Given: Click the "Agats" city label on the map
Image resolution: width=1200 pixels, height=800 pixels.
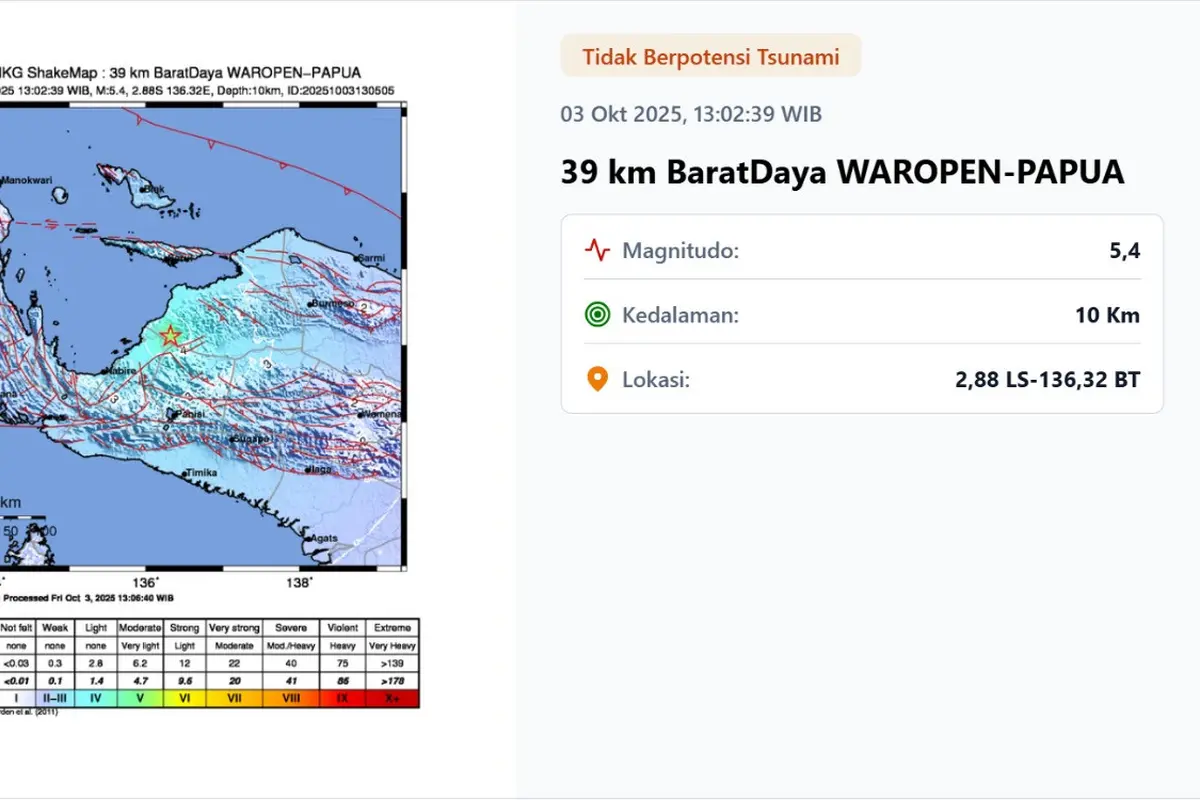Looking at the screenshot, I should [x=325, y=537].
